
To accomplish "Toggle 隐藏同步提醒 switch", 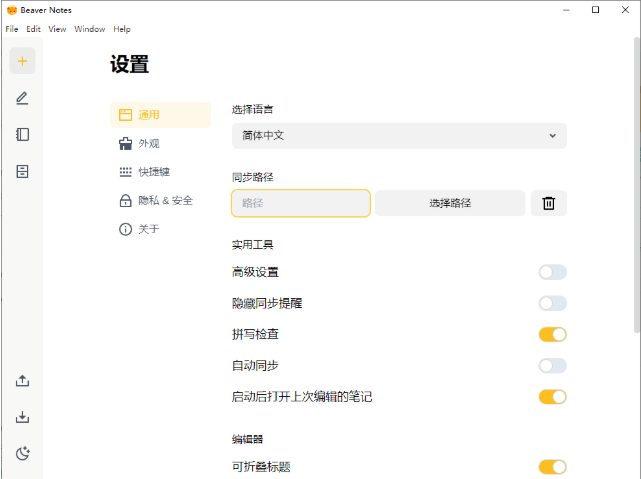I will (552, 303).
